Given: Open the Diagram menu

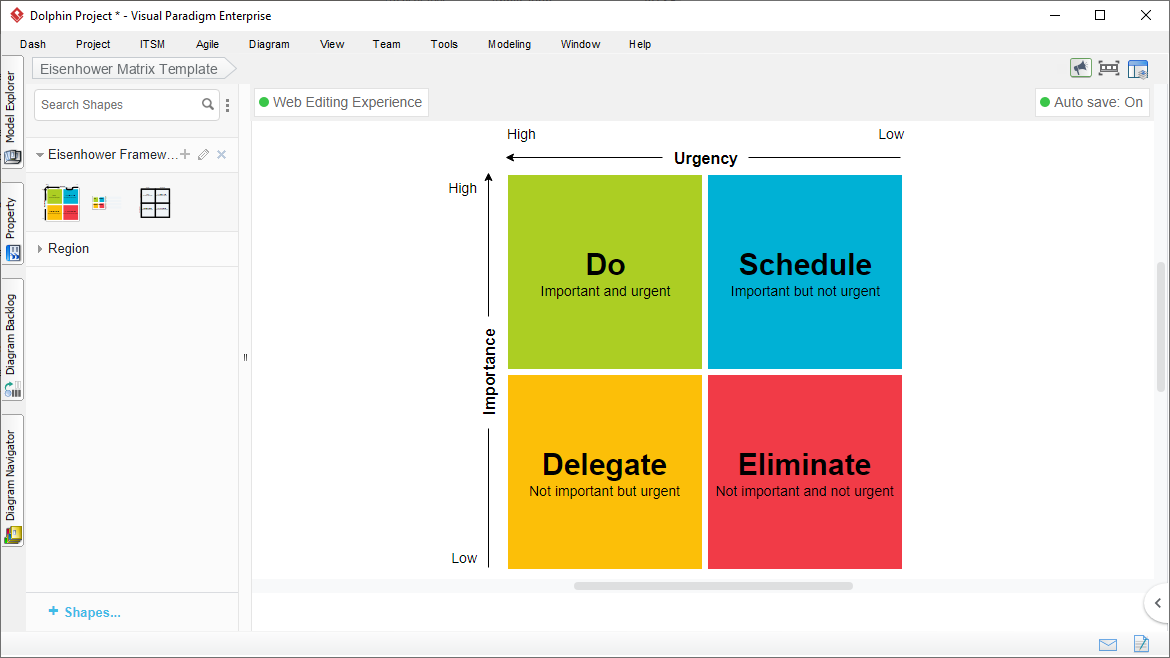Looking at the screenshot, I should [x=269, y=44].
